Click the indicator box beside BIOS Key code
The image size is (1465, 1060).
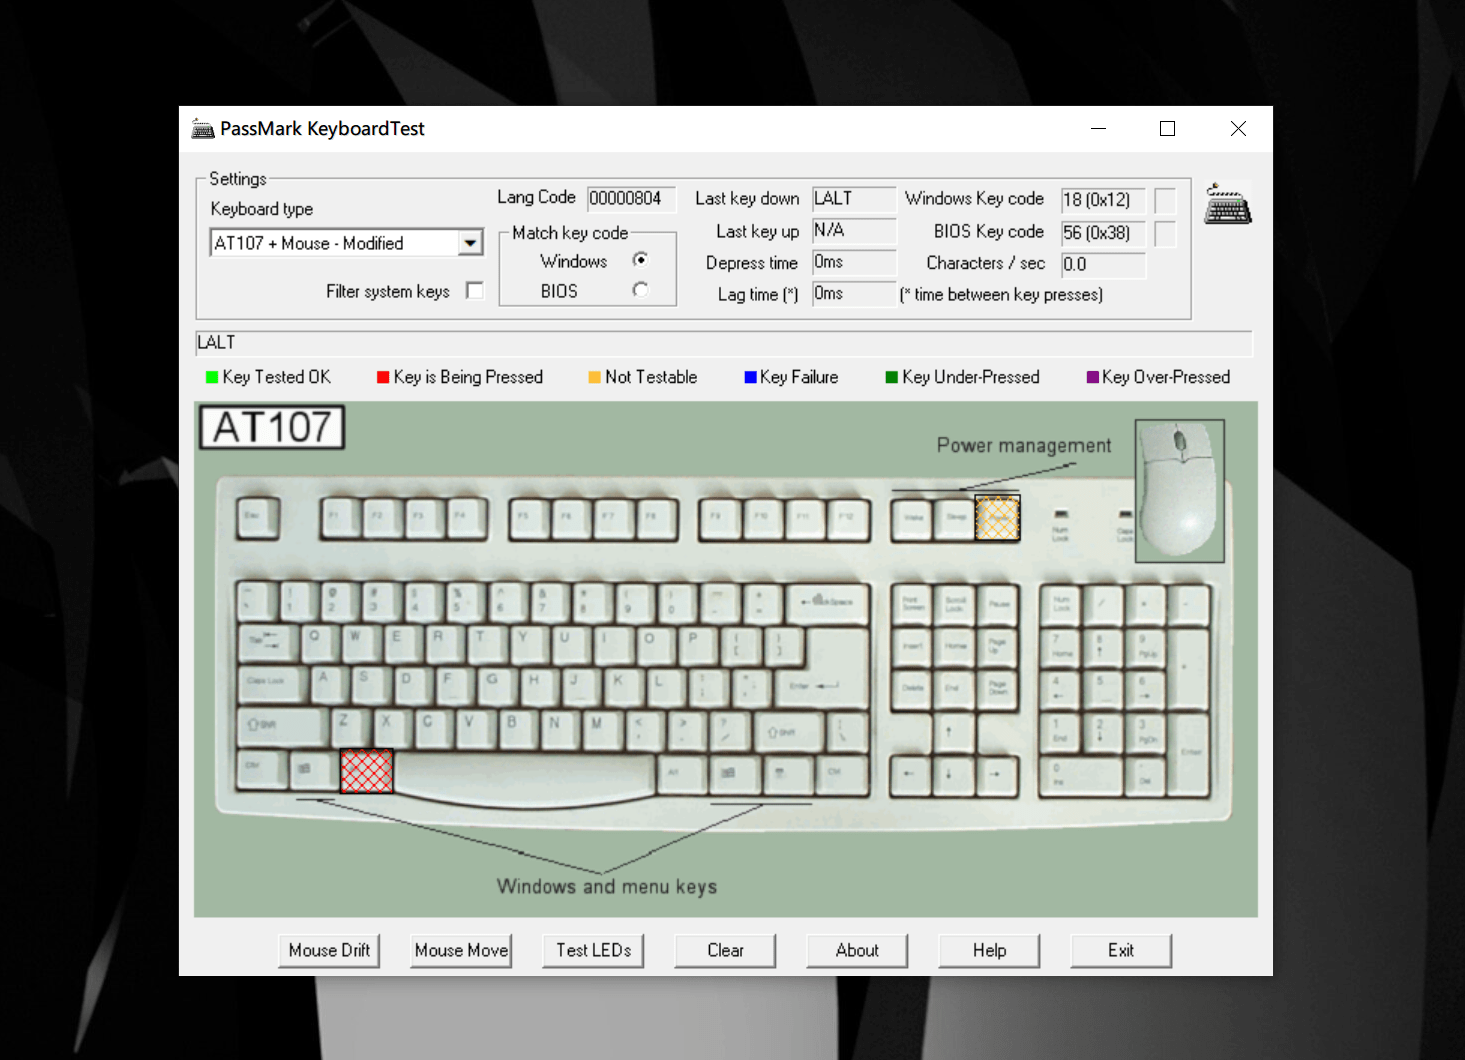coord(1165,234)
